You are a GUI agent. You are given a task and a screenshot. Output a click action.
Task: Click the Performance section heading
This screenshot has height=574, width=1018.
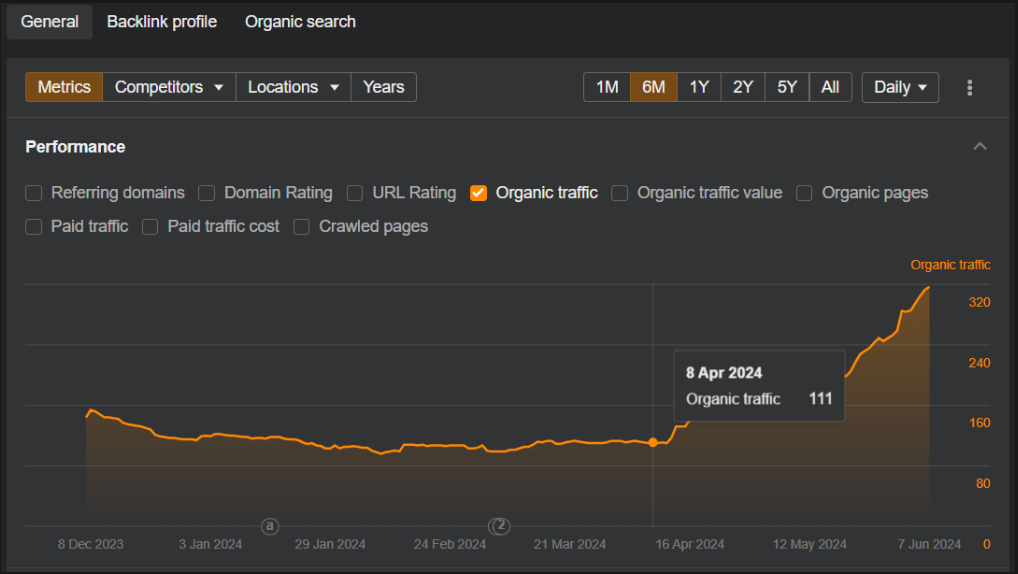point(75,147)
